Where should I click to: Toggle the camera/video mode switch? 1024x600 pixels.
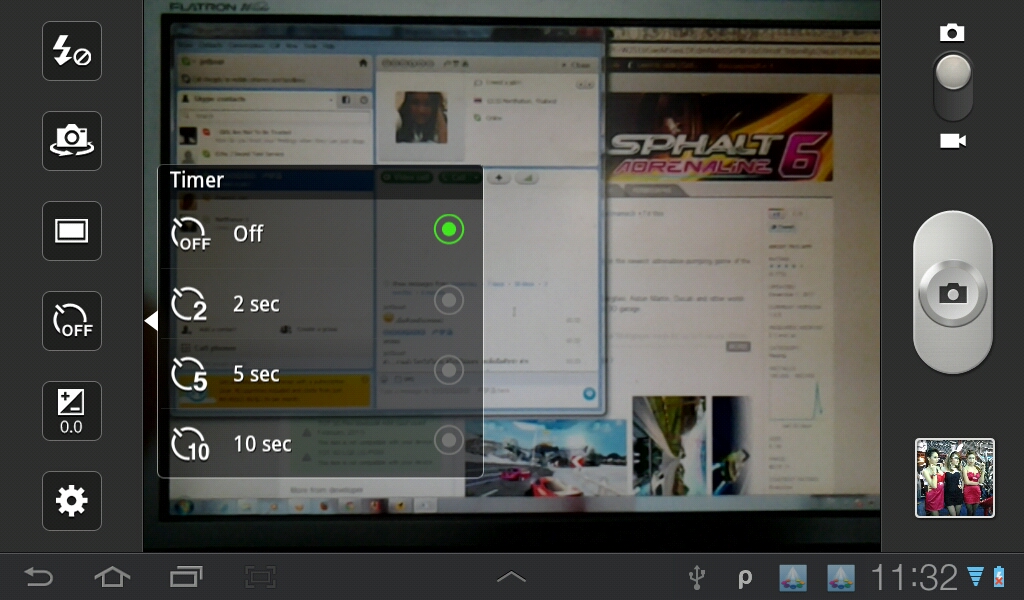952,86
